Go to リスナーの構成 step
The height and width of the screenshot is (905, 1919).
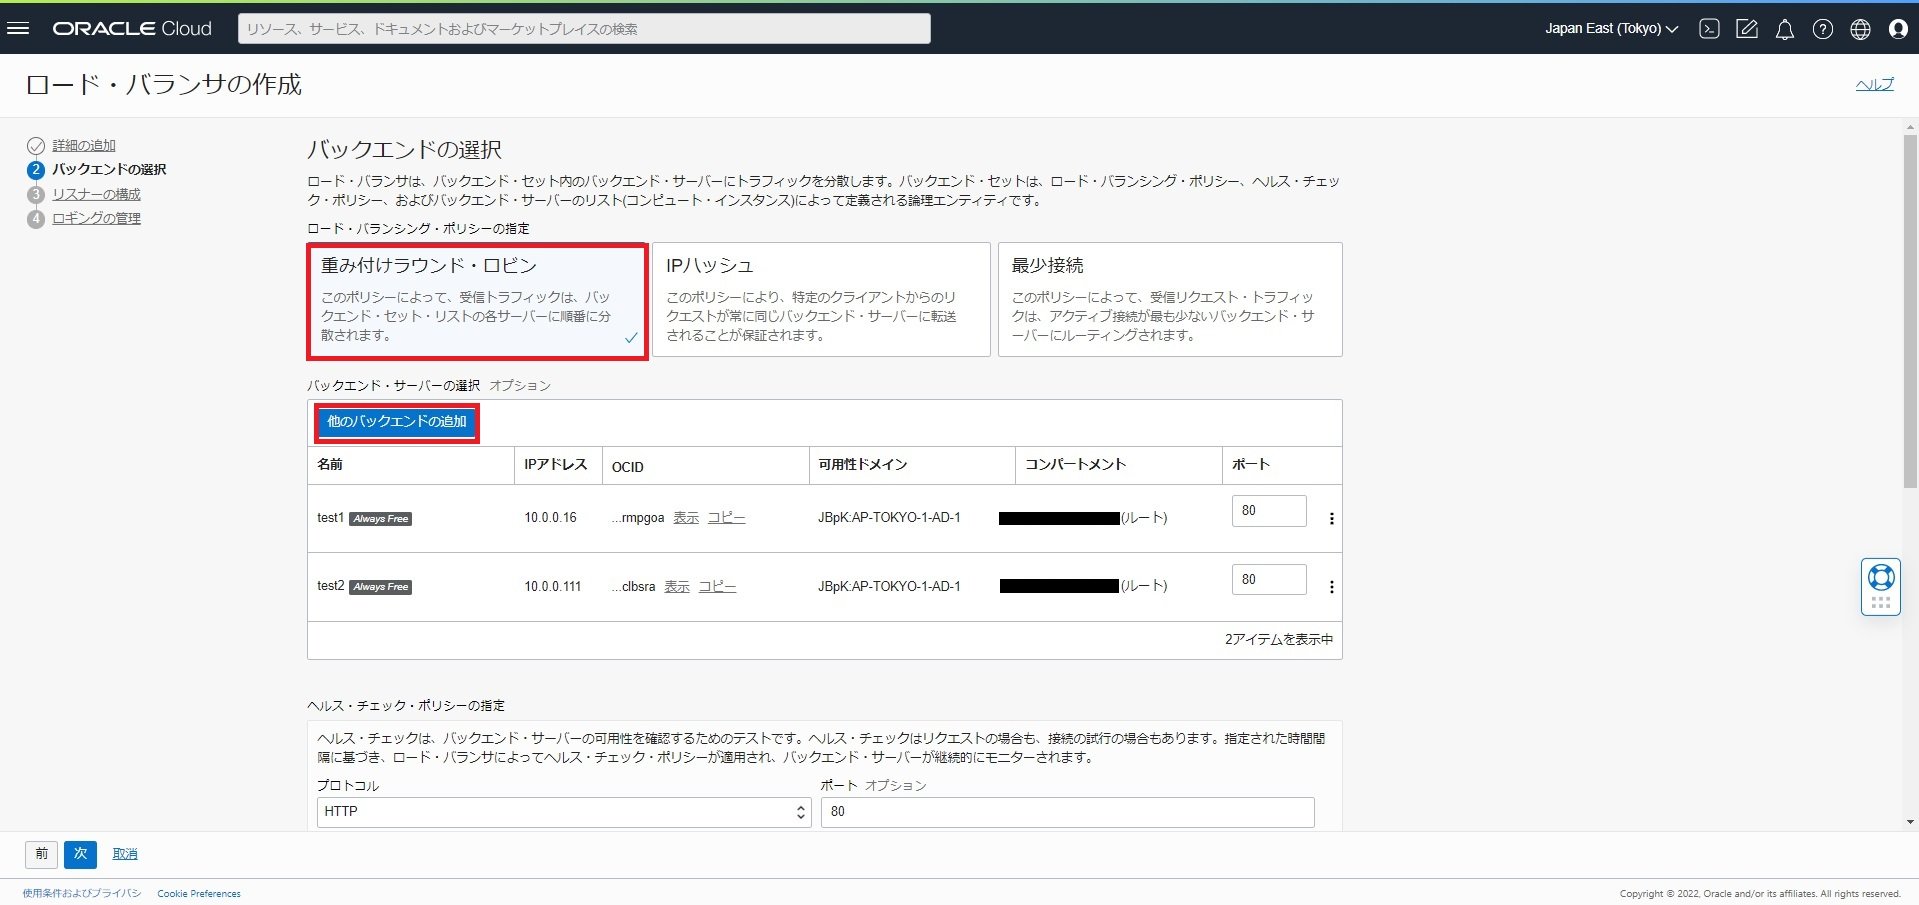(x=96, y=194)
